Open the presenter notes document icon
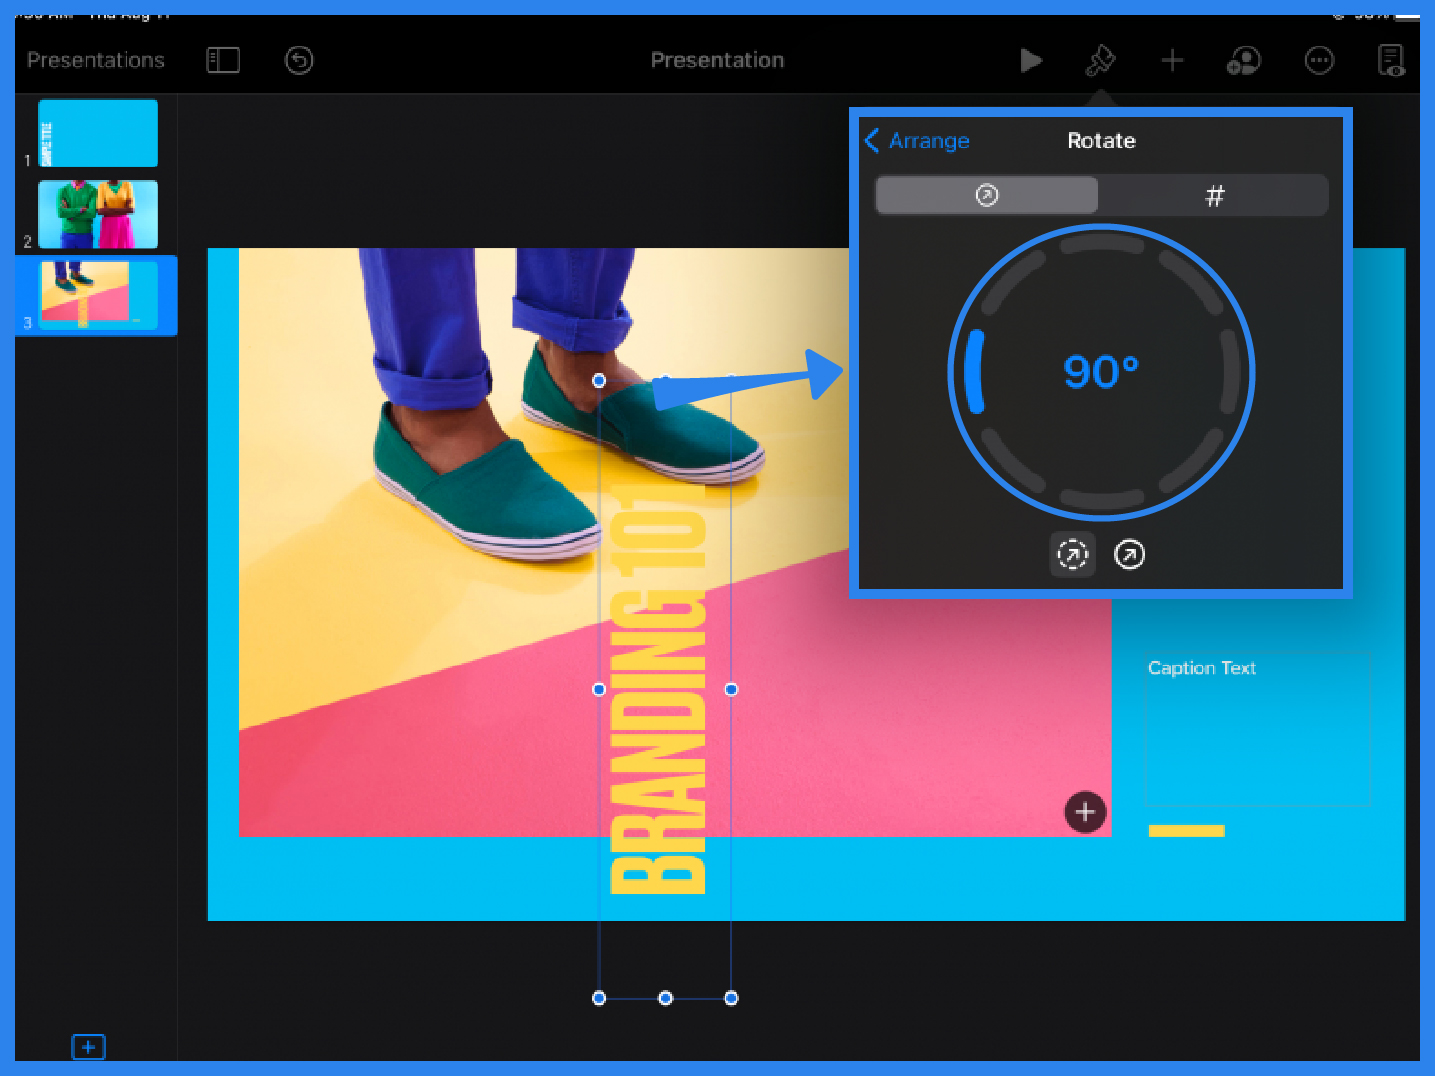Viewport: 1435px width, 1076px height. (x=1391, y=61)
